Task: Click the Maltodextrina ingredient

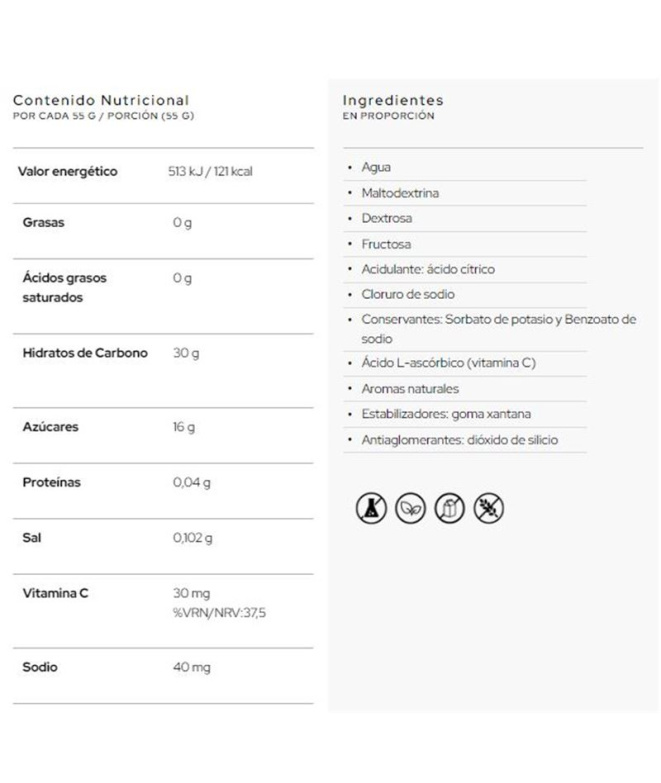Action: point(399,193)
